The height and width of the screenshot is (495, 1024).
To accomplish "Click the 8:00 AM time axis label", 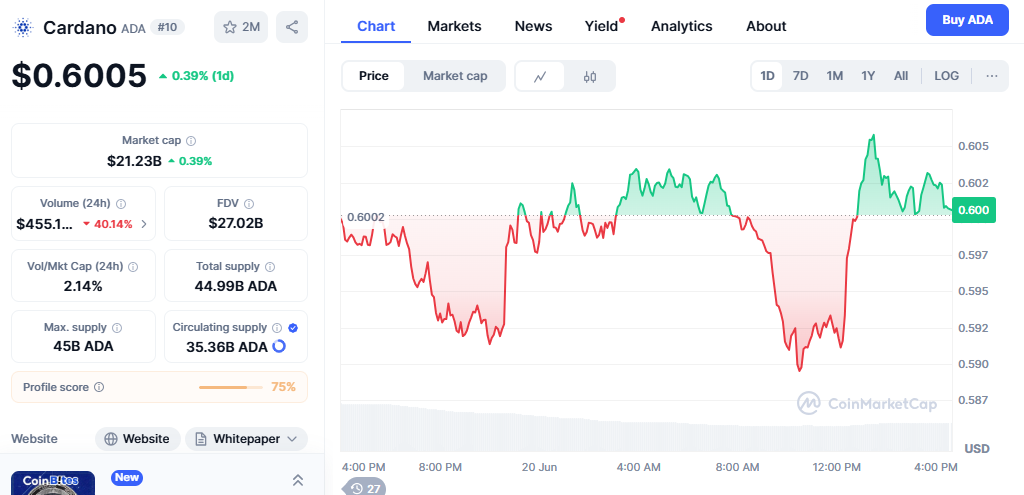I will click(737, 467).
